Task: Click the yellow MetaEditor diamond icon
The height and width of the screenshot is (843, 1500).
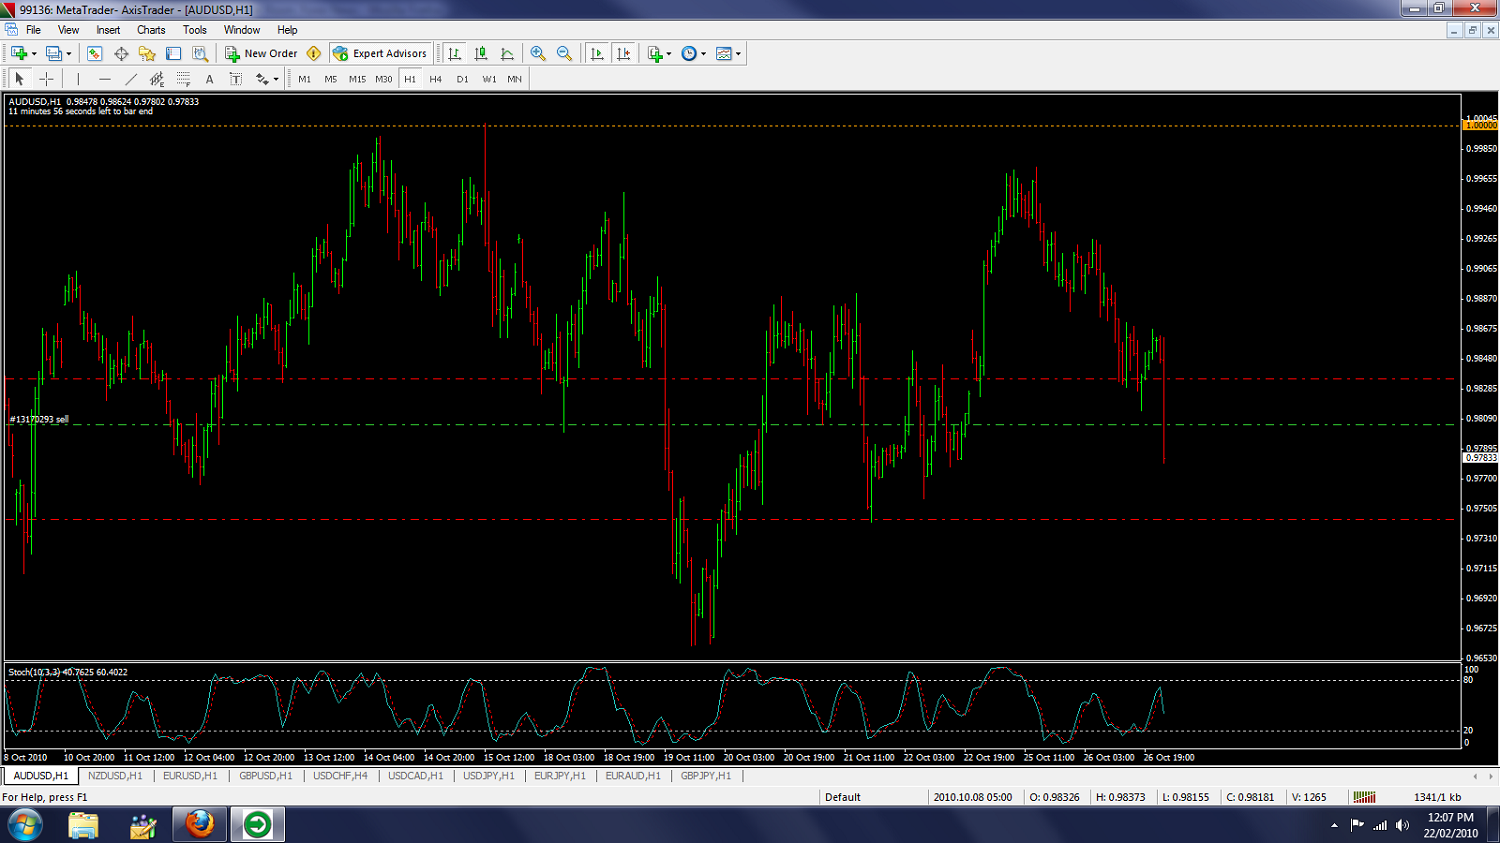Action: pos(314,54)
